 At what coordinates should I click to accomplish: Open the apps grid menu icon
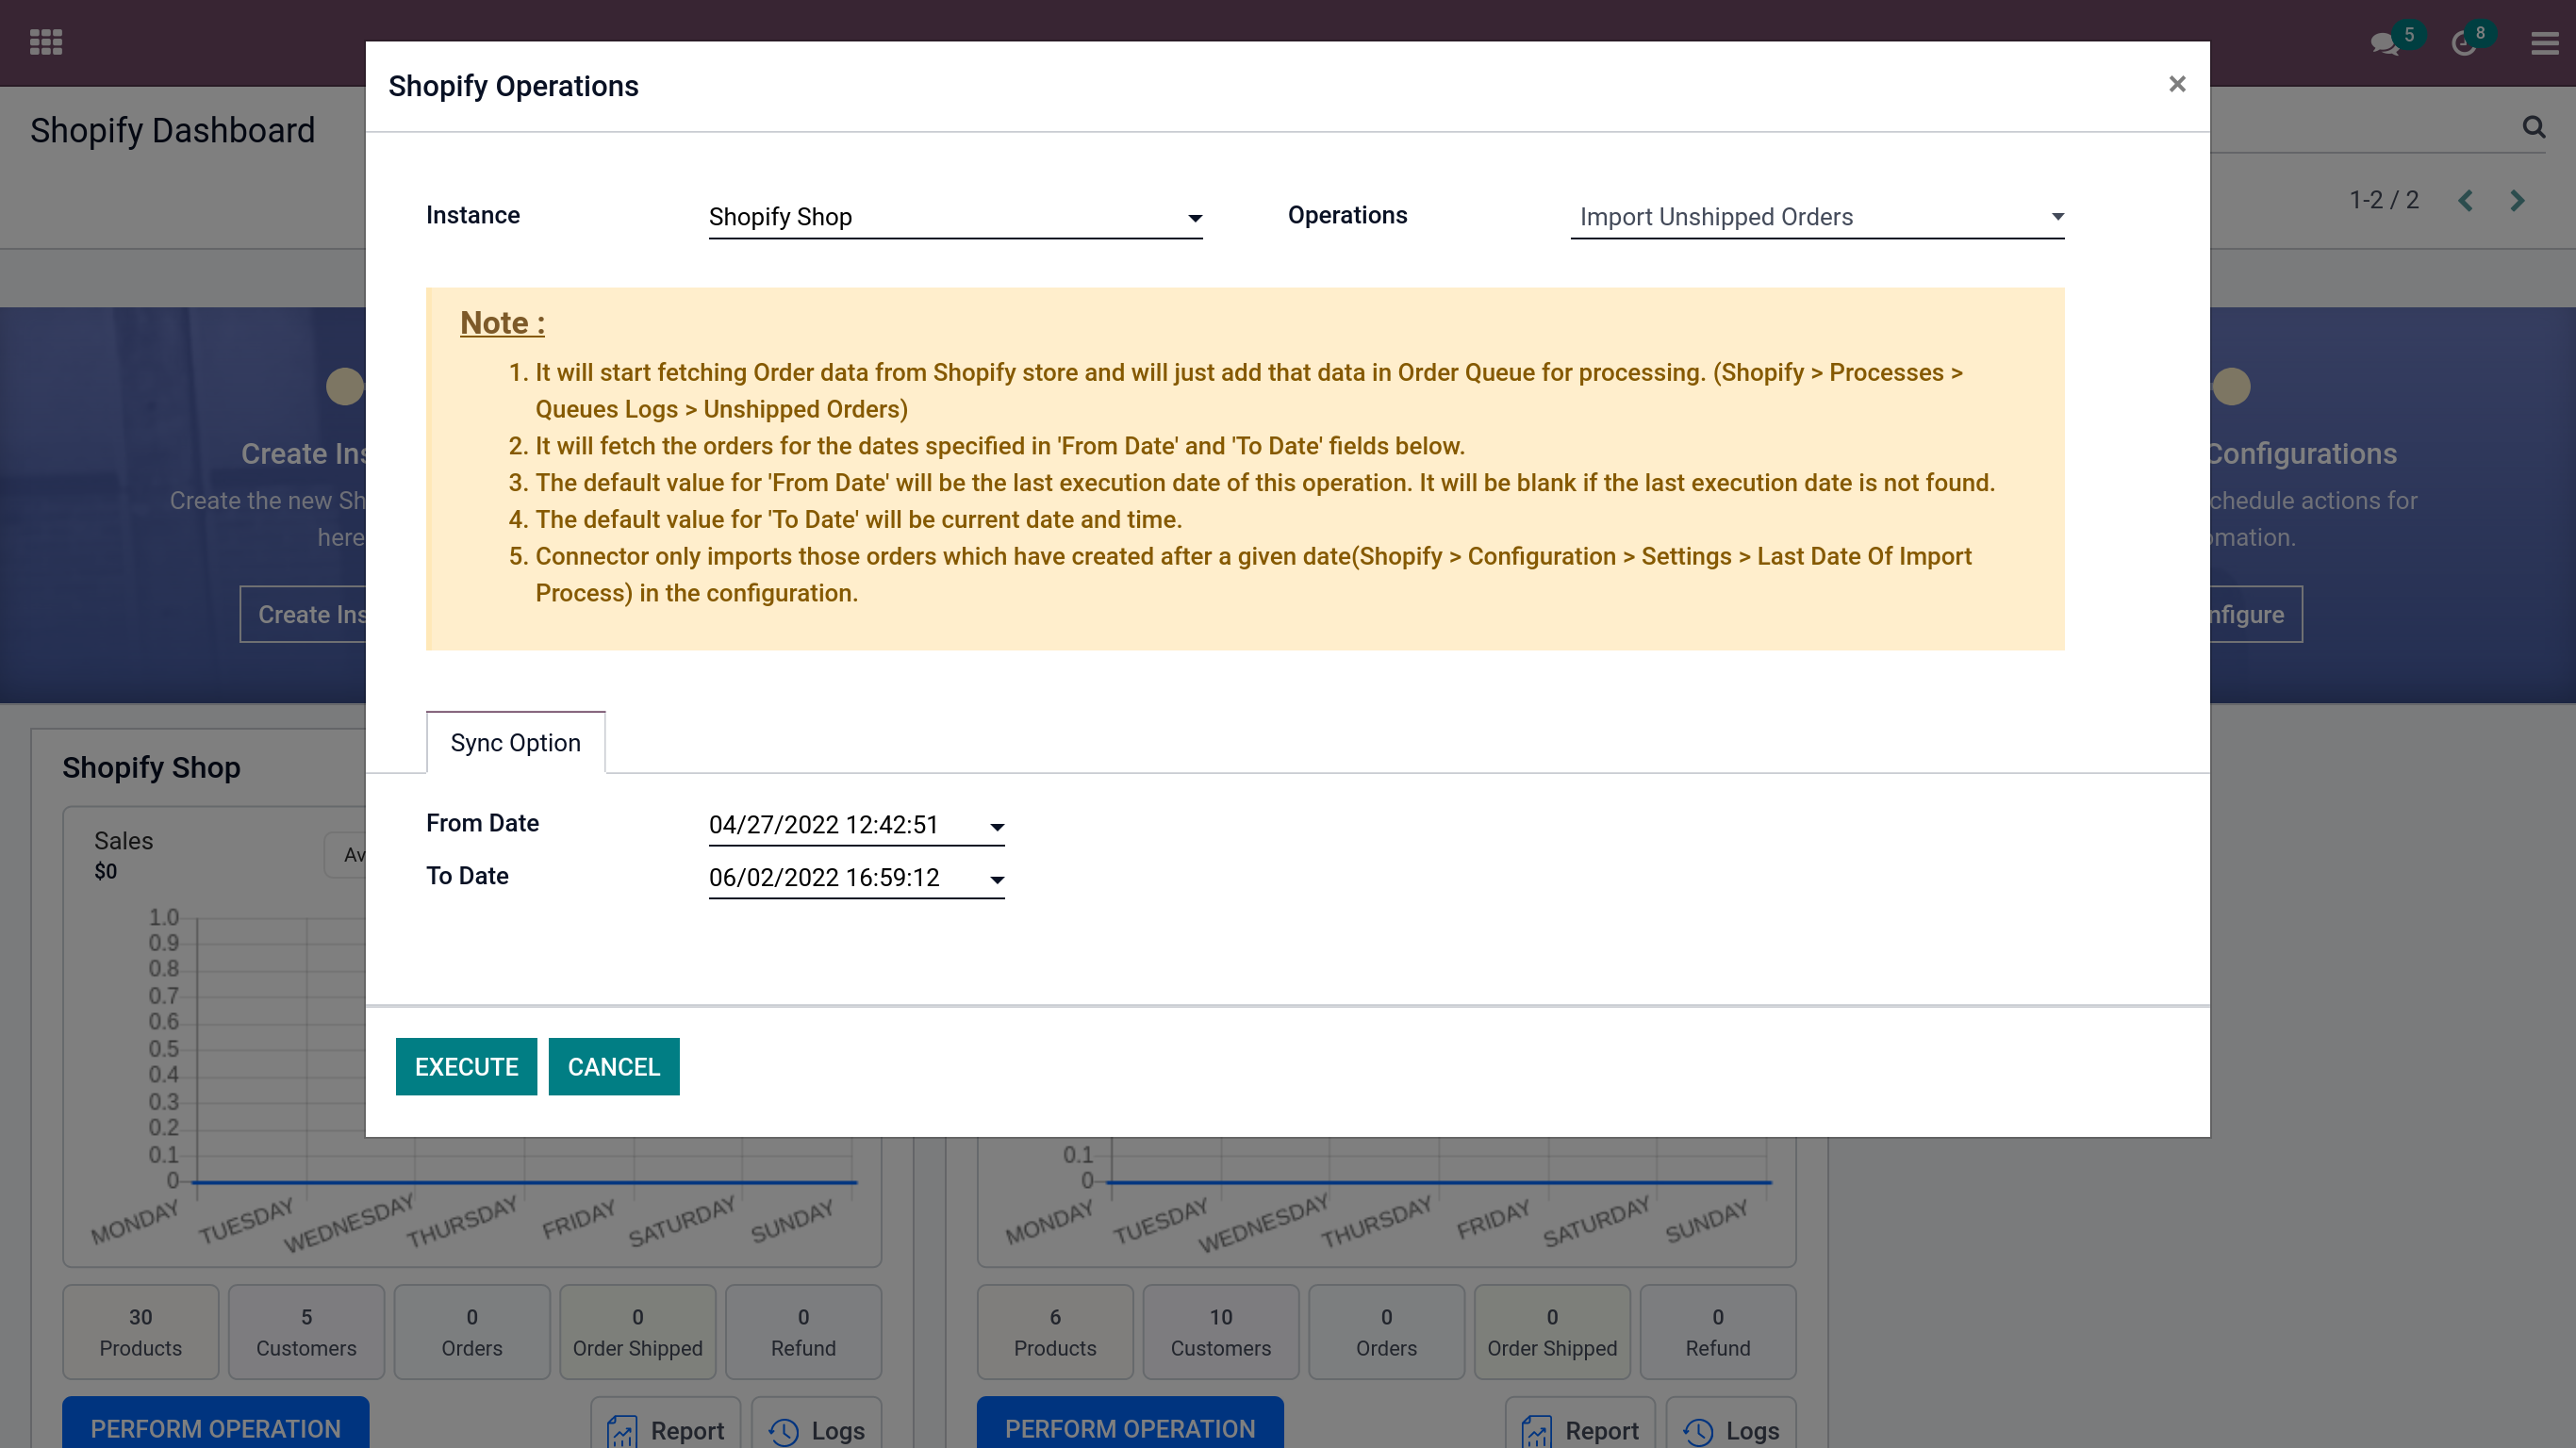[46, 42]
